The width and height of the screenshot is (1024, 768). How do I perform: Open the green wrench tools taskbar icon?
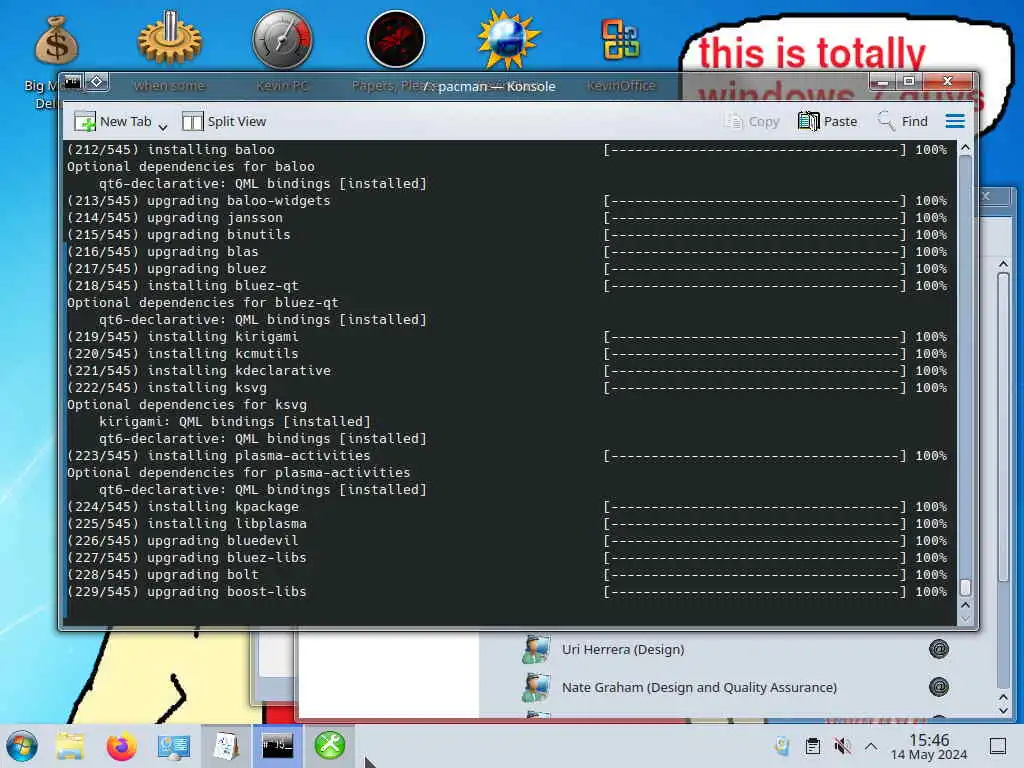point(330,745)
